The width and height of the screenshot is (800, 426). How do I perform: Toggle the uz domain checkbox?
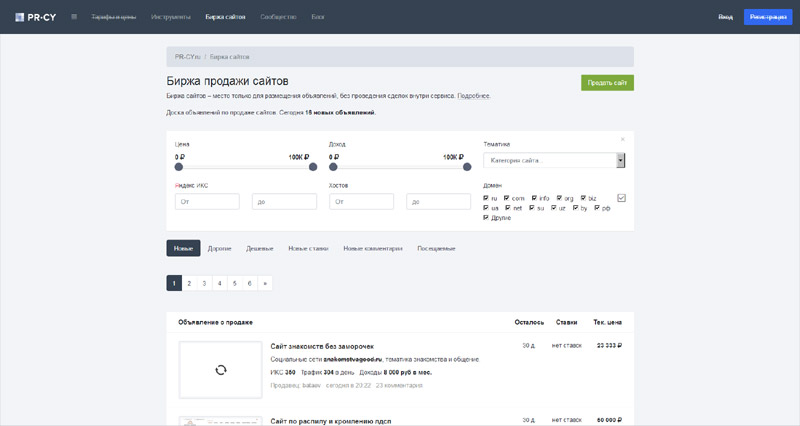point(554,208)
